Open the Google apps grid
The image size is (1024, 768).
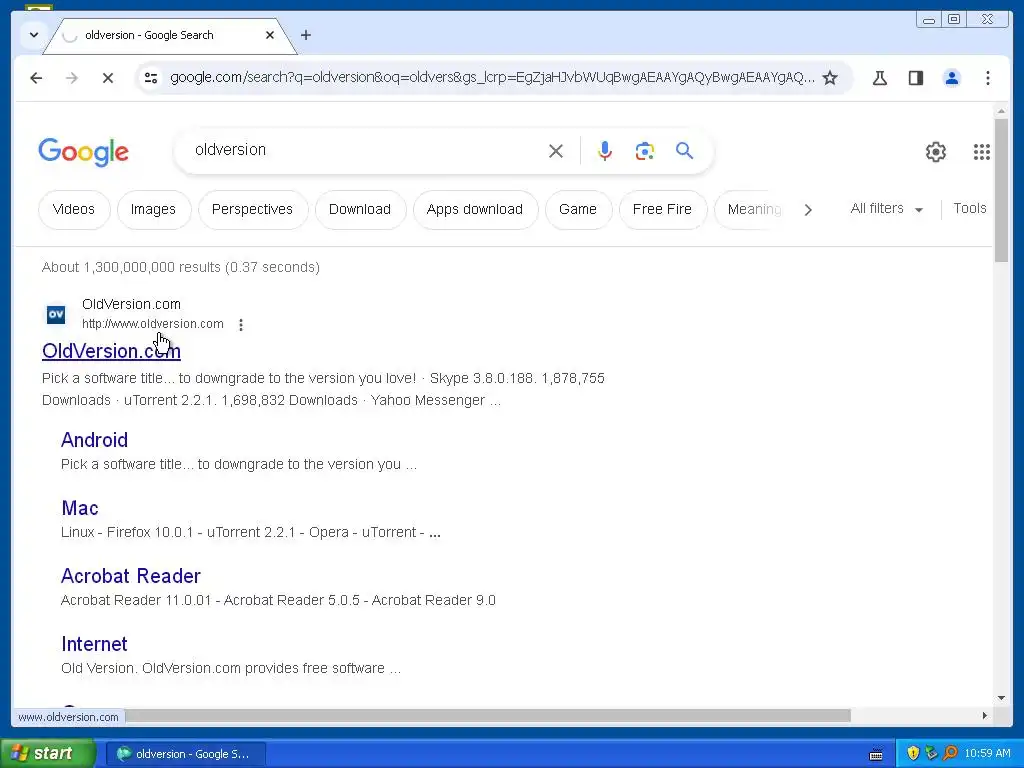tap(982, 152)
